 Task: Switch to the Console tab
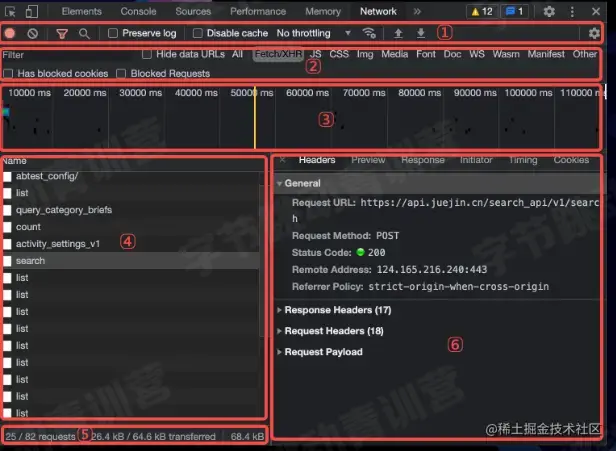point(138,11)
